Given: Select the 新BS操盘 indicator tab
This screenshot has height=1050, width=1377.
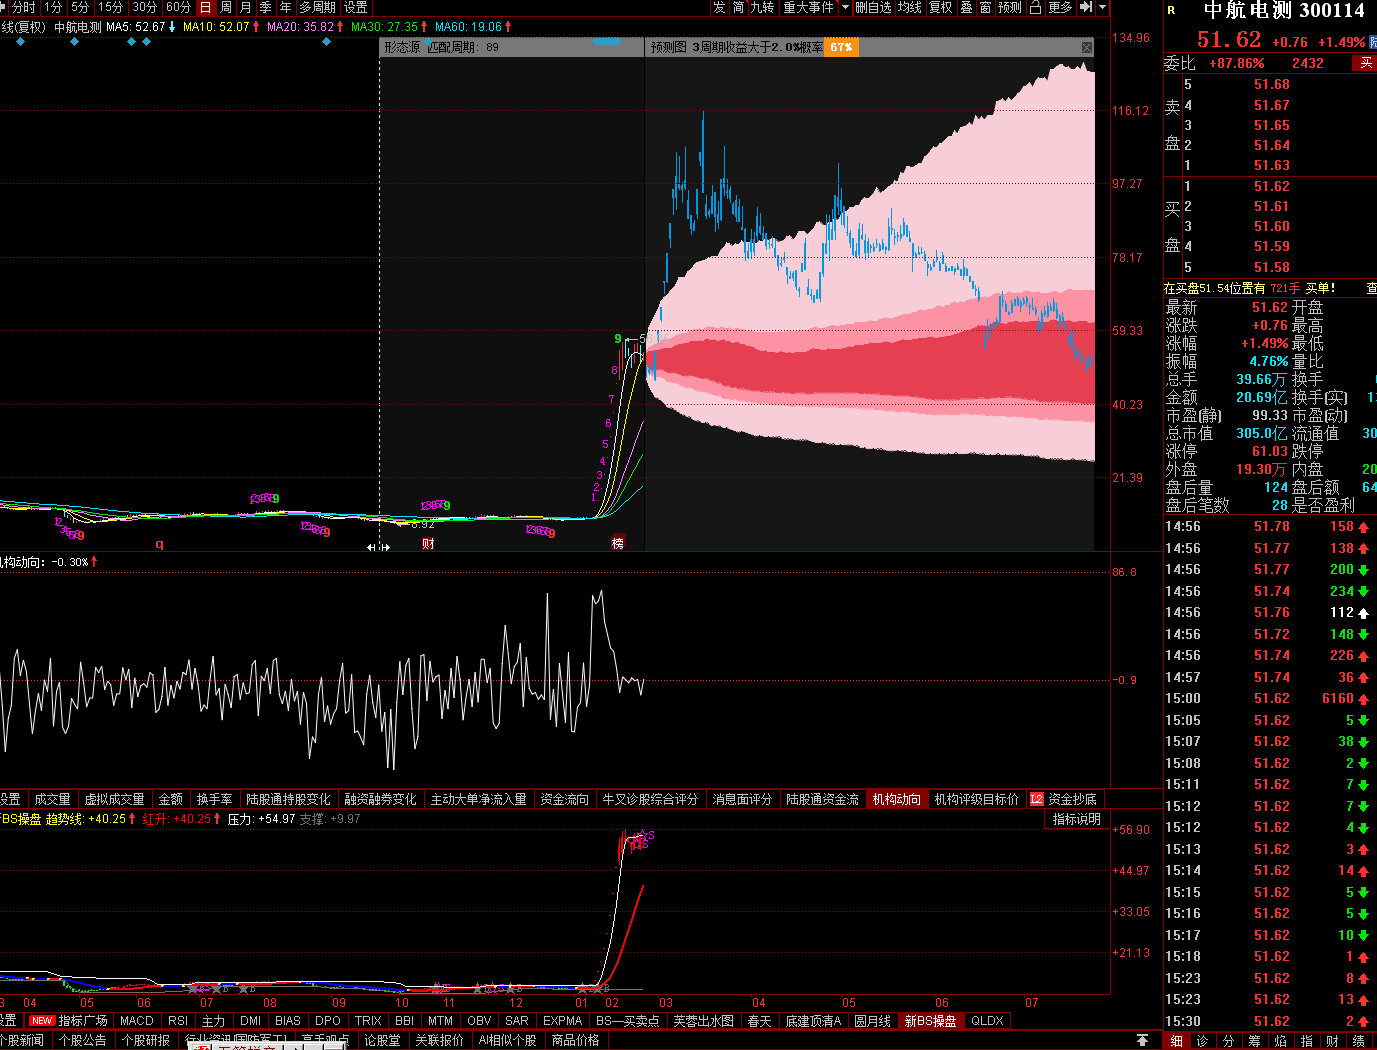Looking at the screenshot, I should [x=930, y=1021].
